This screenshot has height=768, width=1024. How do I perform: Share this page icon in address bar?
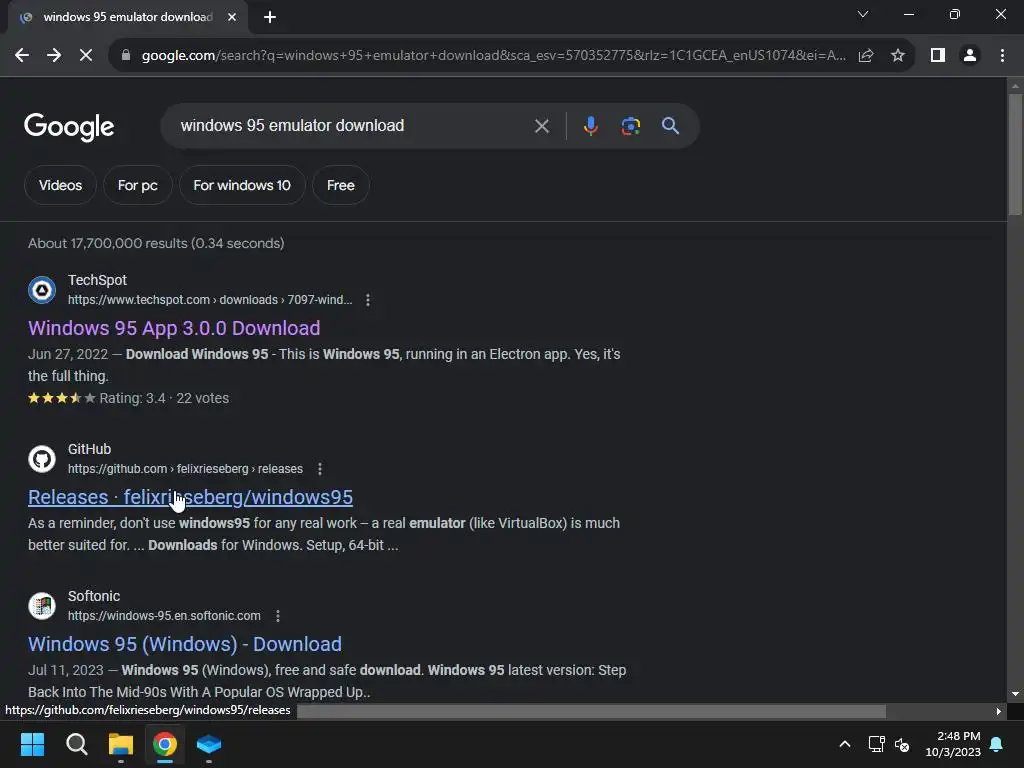tap(866, 56)
